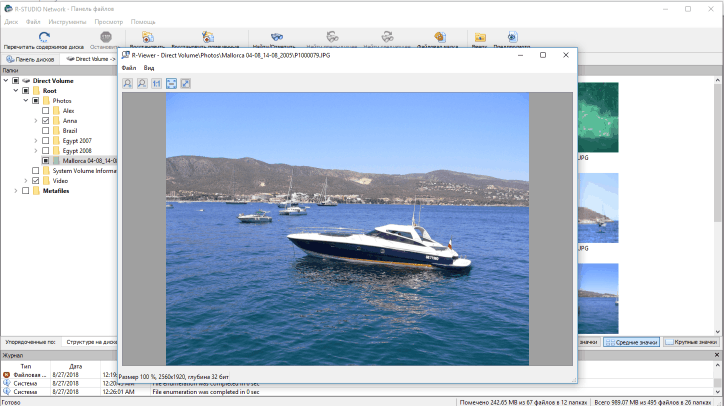The image size is (724, 406).
Task: Click the green thumbnail in file panel
Action: point(598,117)
